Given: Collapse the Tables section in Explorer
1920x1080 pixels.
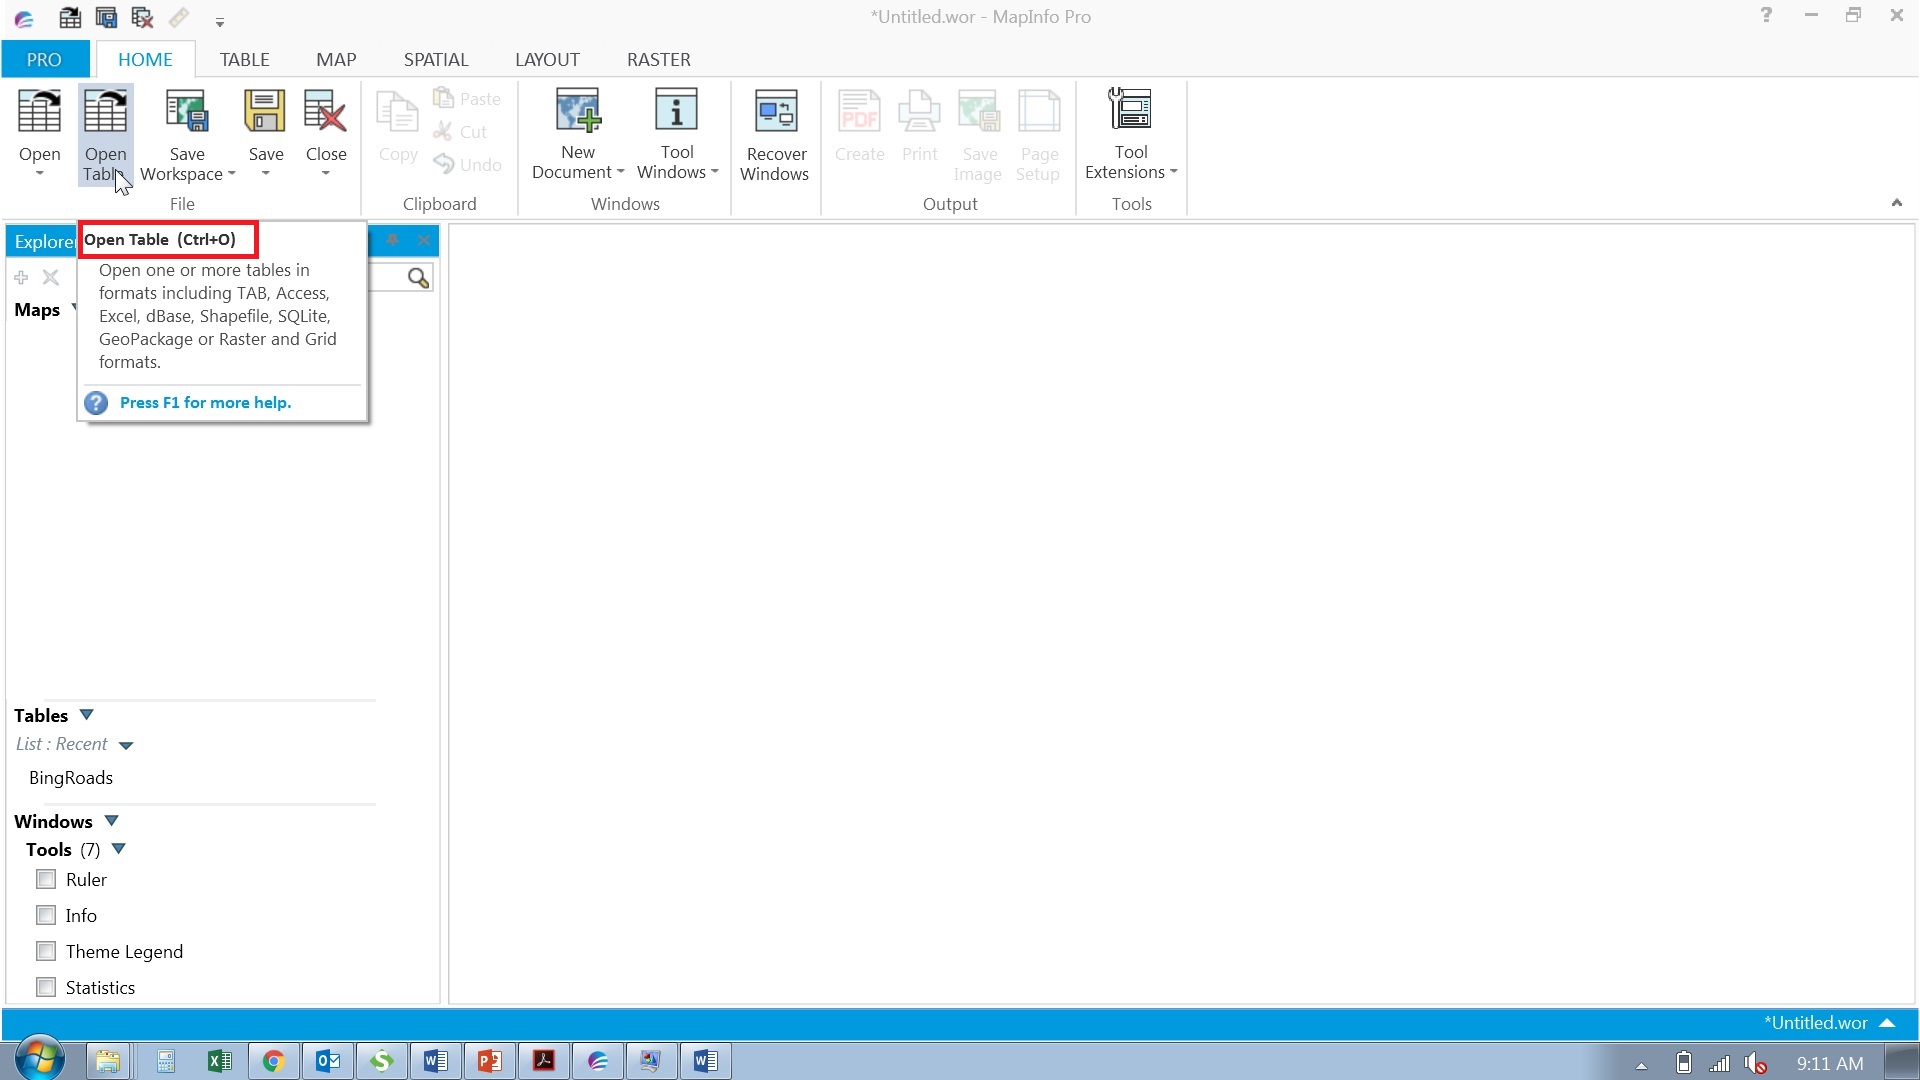Looking at the screenshot, I should pos(86,714).
